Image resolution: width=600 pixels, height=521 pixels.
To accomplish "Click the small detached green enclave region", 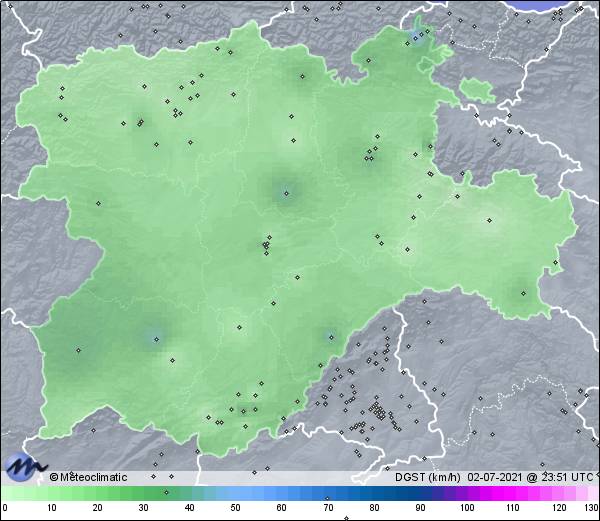I will tap(477, 90).
